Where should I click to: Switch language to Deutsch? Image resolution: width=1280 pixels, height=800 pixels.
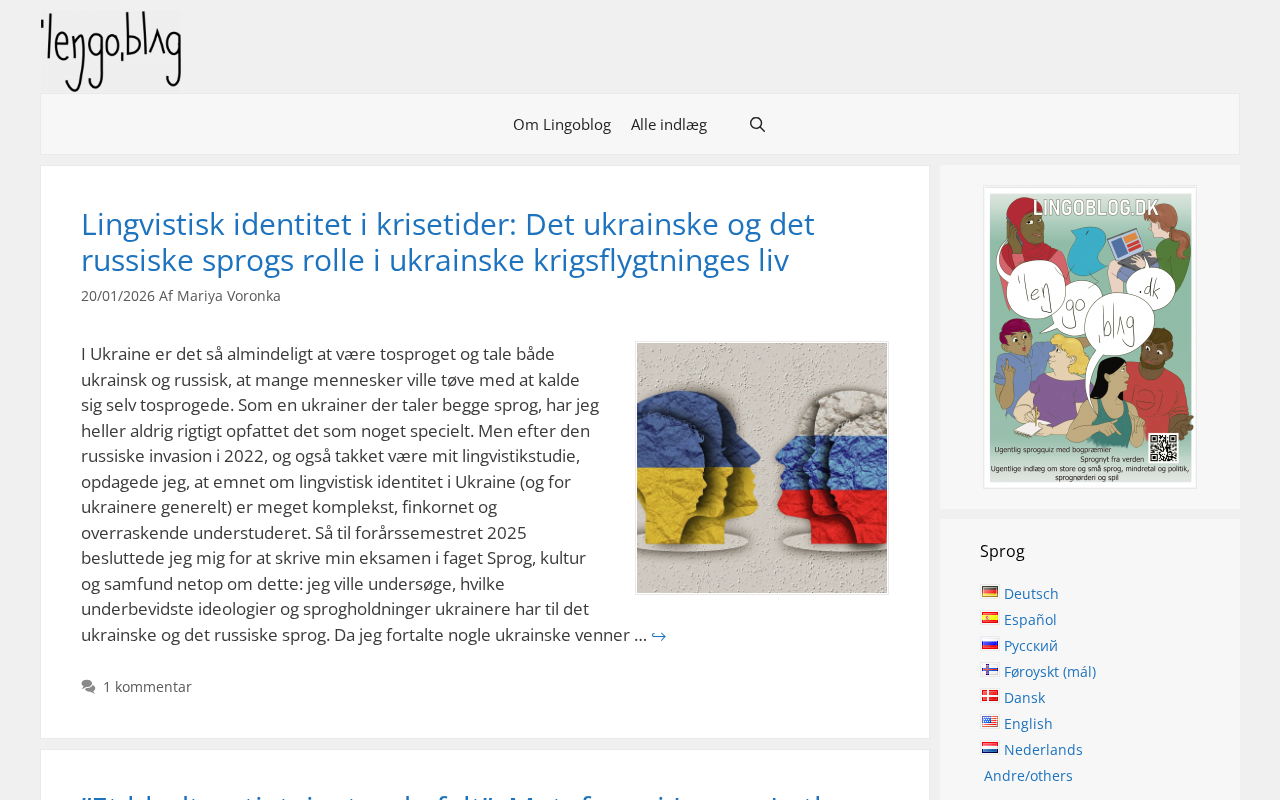[1031, 594]
